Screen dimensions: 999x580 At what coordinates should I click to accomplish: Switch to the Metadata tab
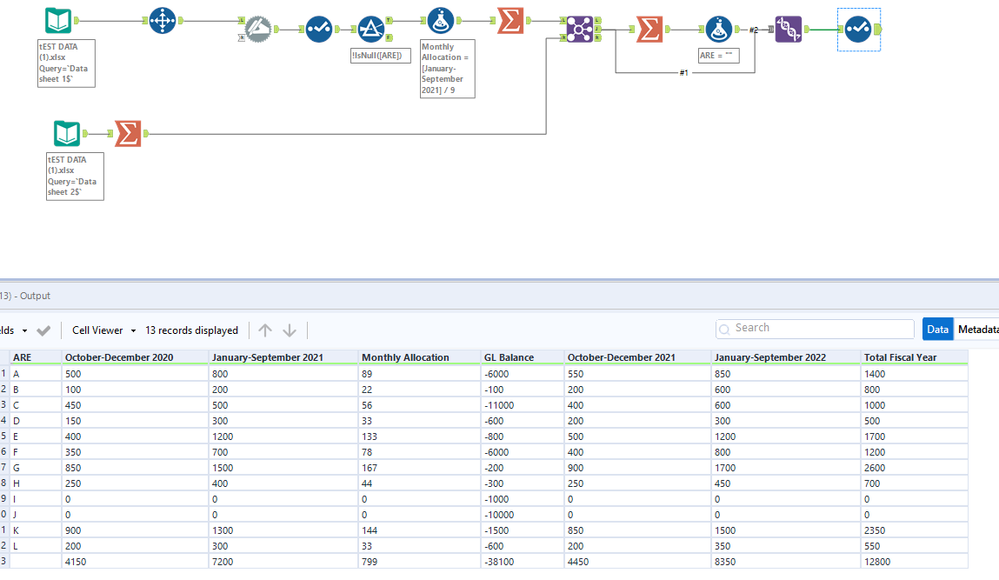click(x=977, y=329)
